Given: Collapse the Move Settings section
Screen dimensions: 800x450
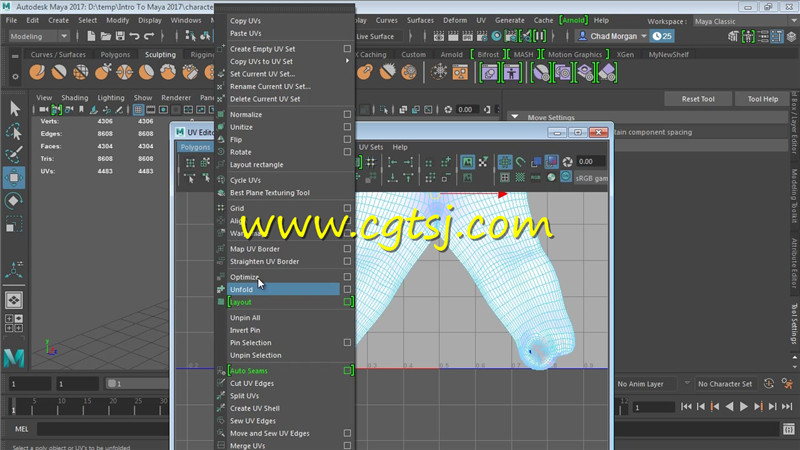Looking at the screenshot, I should click(x=515, y=117).
